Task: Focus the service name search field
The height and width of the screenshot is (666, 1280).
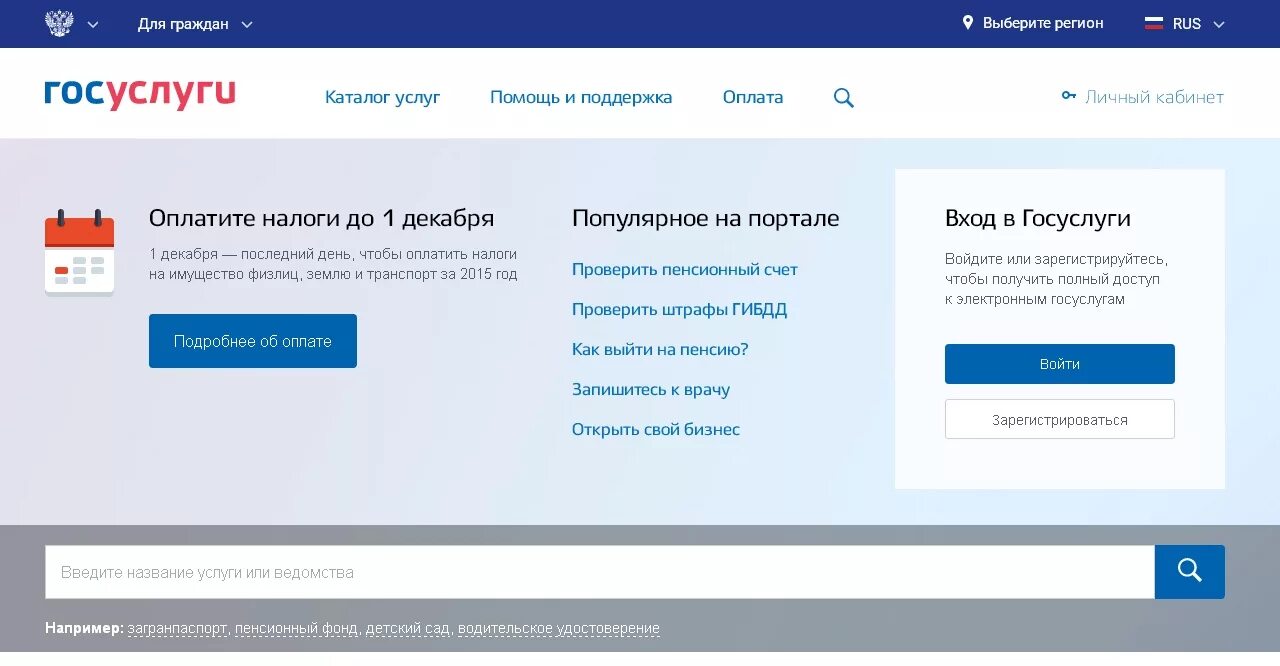Action: coord(600,572)
